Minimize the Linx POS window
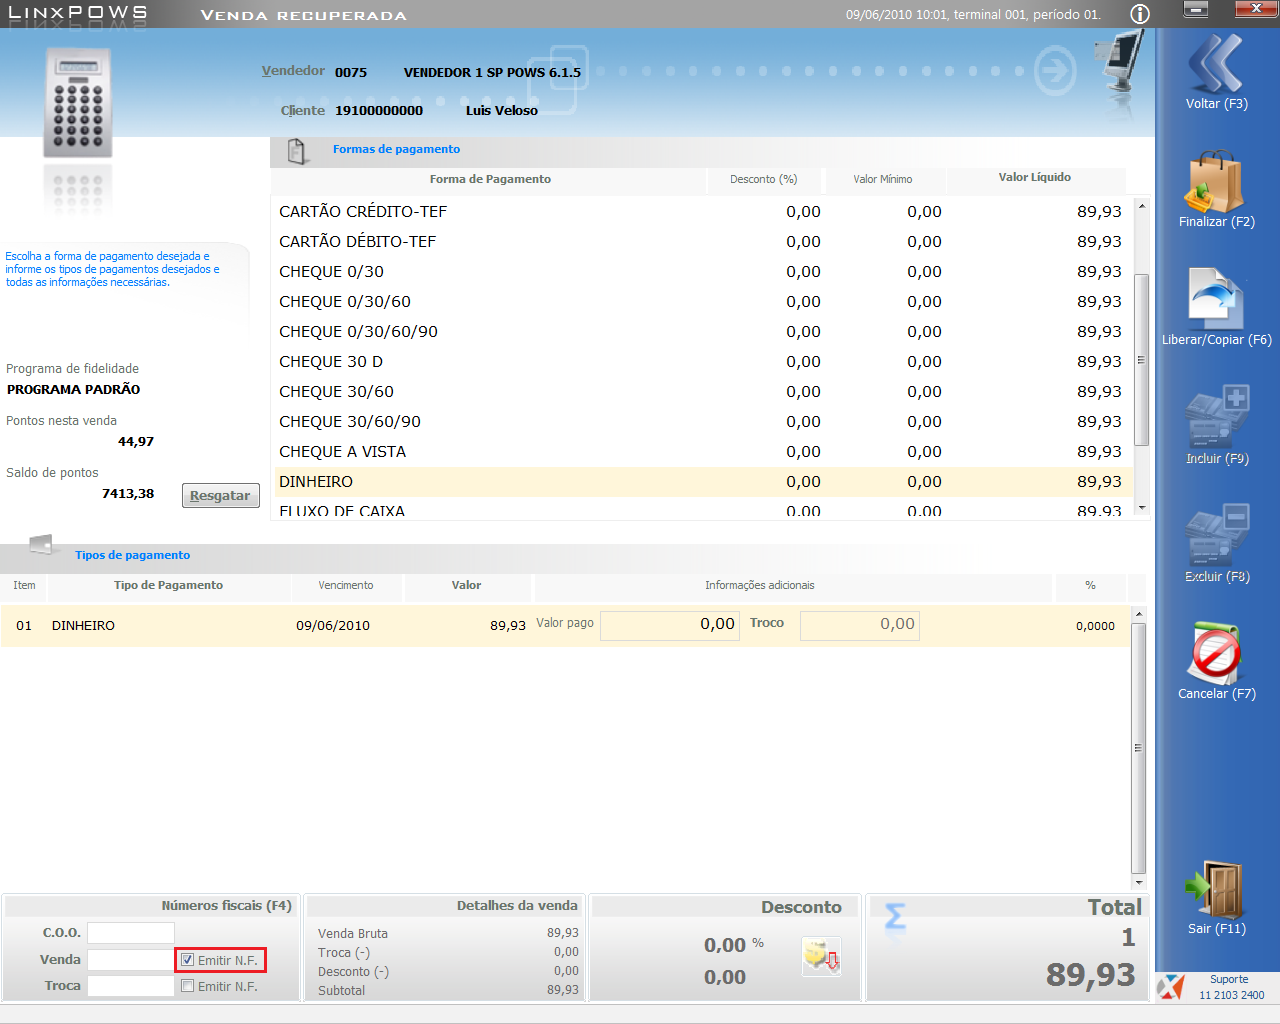The width and height of the screenshot is (1280, 1024). pyautogui.click(x=1195, y=9)
